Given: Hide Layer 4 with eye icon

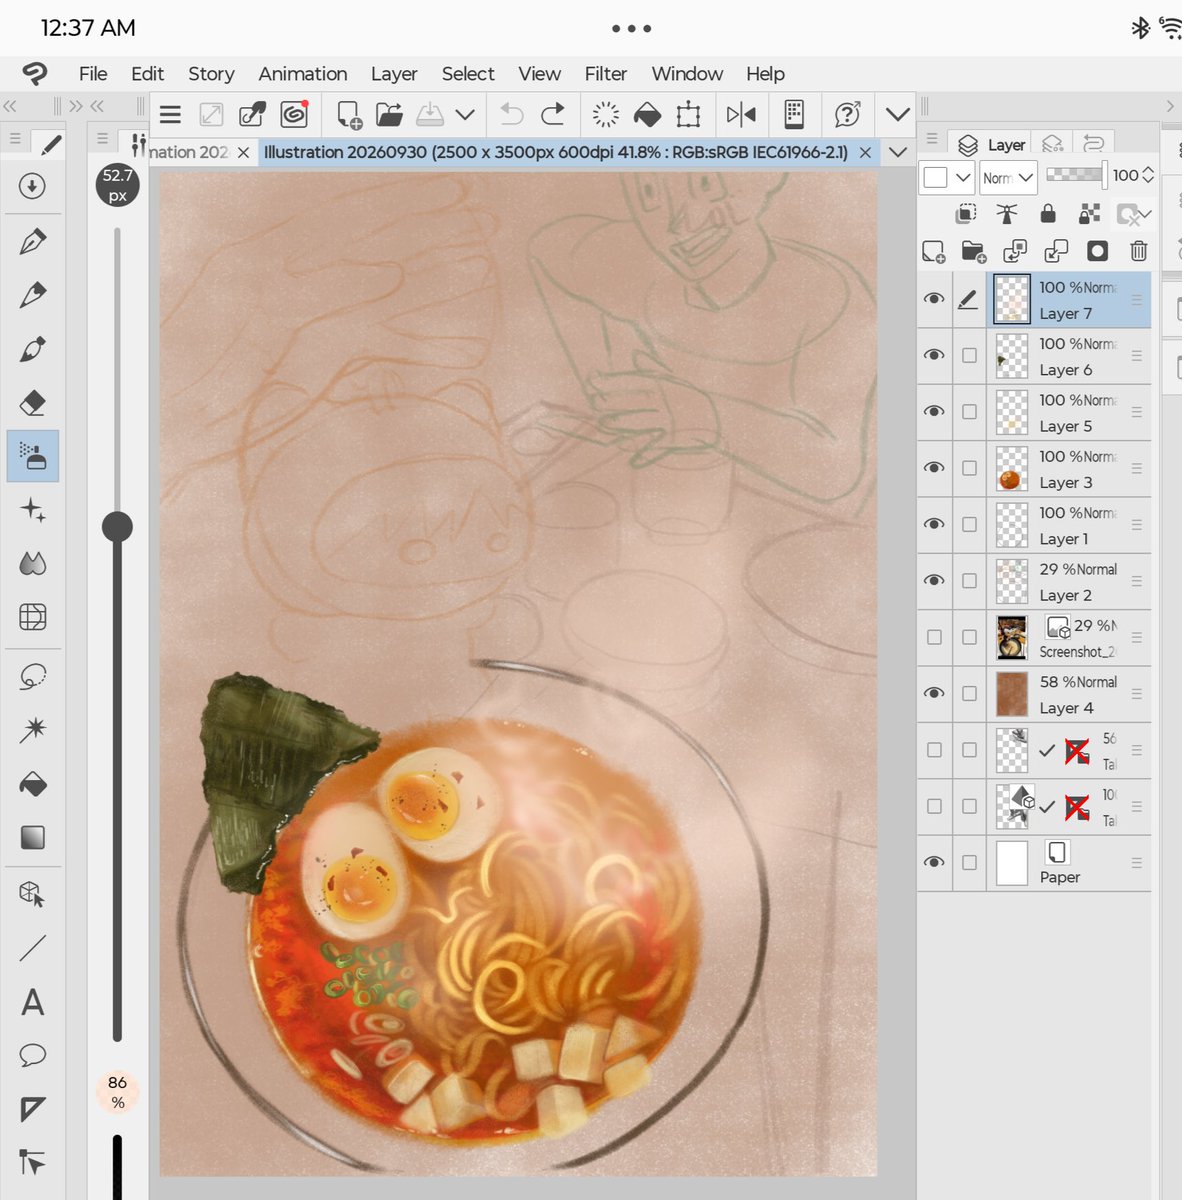Looking at the screenshot, I should point(934,693).
